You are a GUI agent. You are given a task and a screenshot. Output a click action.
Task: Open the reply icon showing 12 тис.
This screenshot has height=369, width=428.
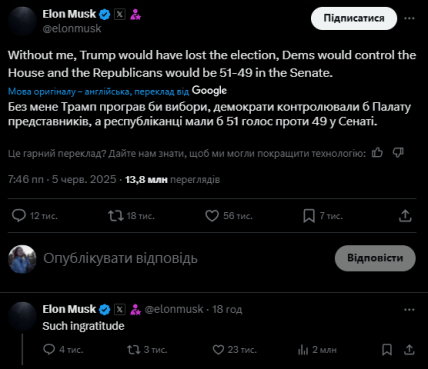(19, 216)
